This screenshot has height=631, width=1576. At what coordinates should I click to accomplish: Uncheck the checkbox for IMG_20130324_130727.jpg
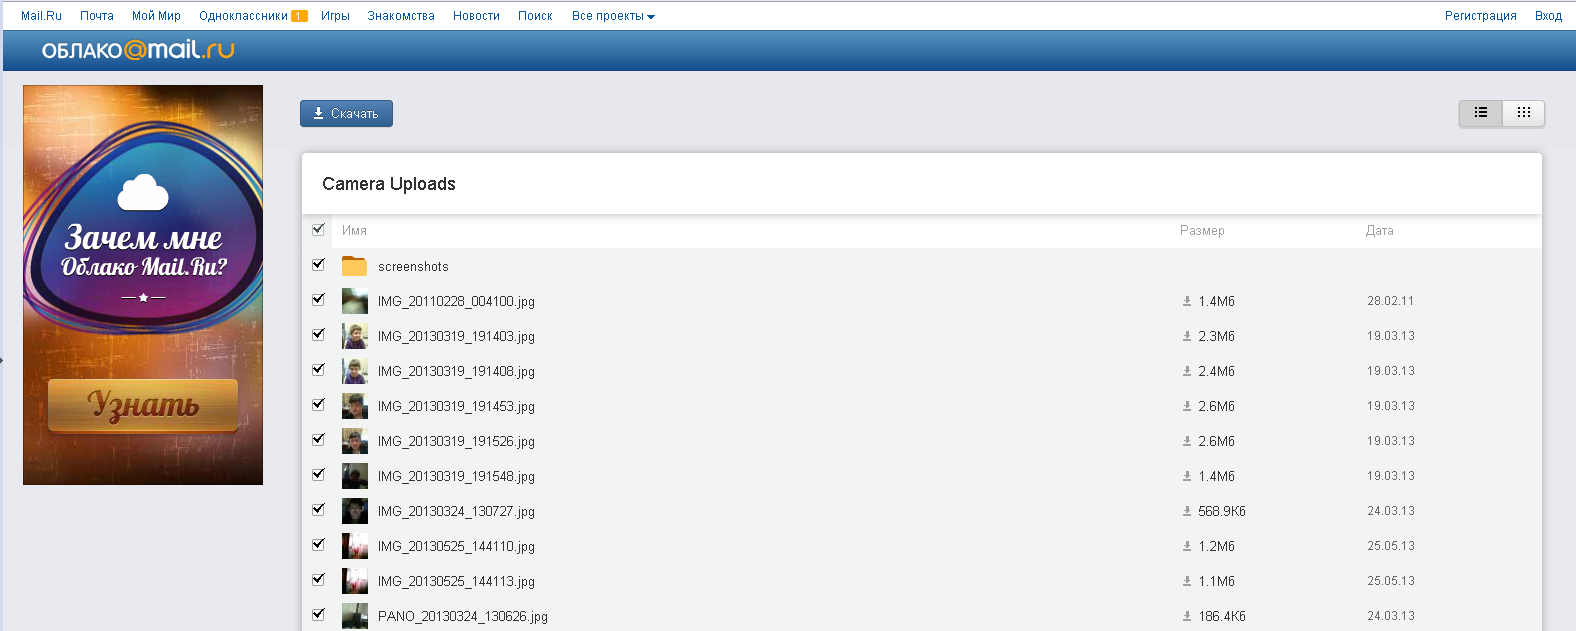(318, 510)
